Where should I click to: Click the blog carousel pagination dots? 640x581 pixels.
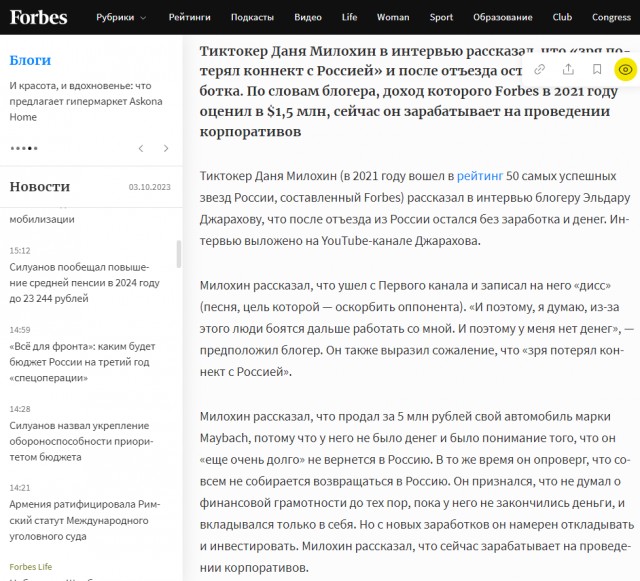24,148
